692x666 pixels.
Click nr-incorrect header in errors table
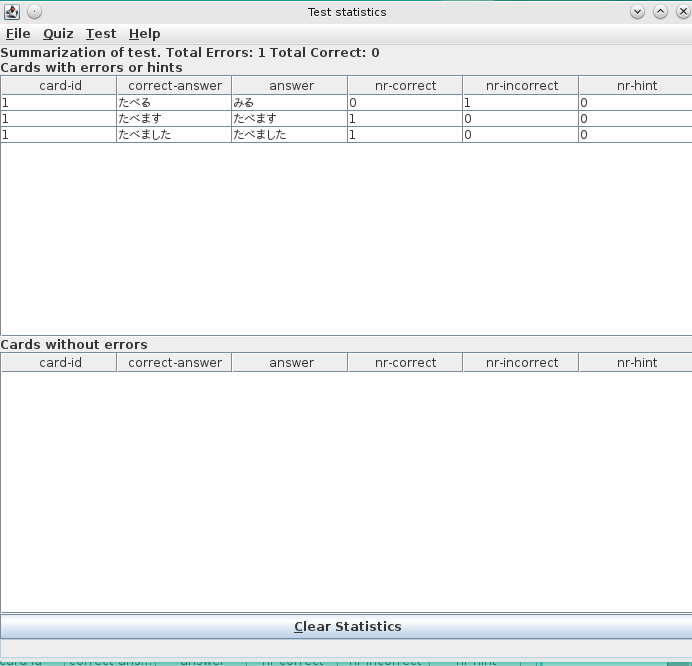pyautogui.click(x=521, y=85)
